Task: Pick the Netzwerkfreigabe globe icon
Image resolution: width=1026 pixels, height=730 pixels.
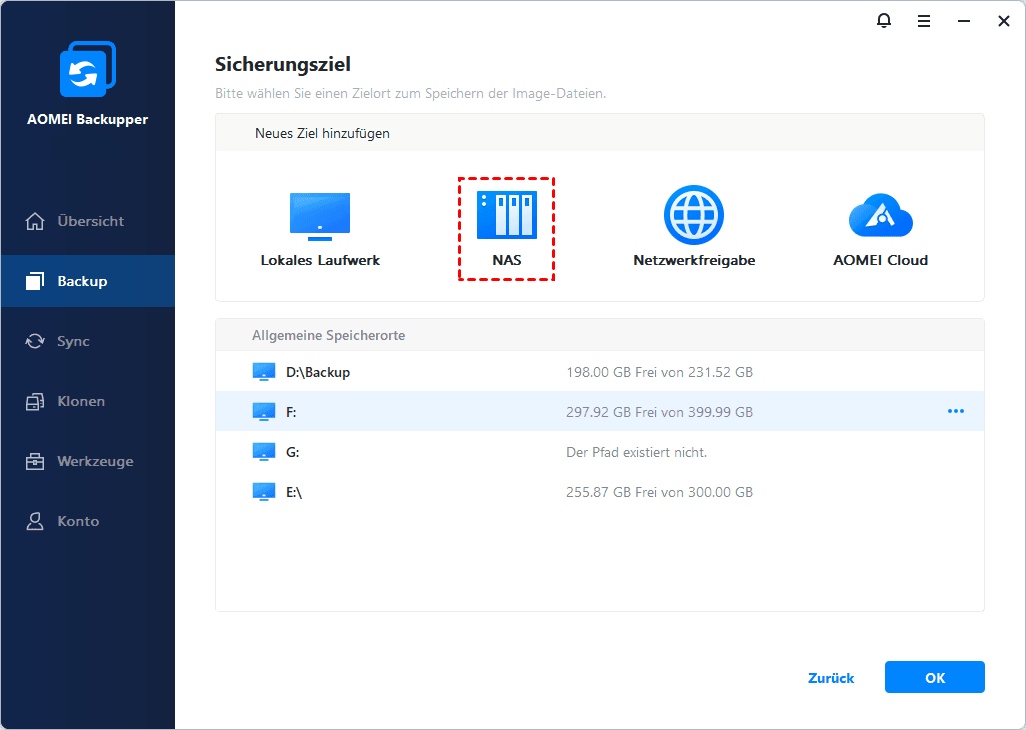Action: pyautogui.click(x=694, y=215)
